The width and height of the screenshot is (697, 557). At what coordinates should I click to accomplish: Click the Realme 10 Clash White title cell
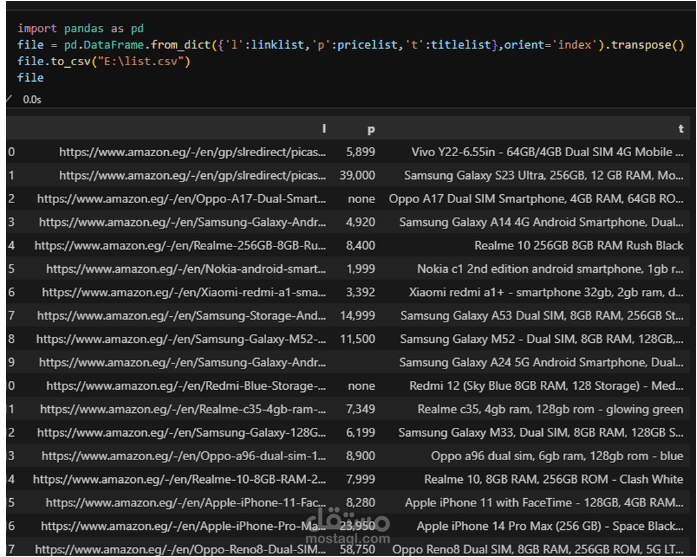pyautogui.click(x=553, y=479)
